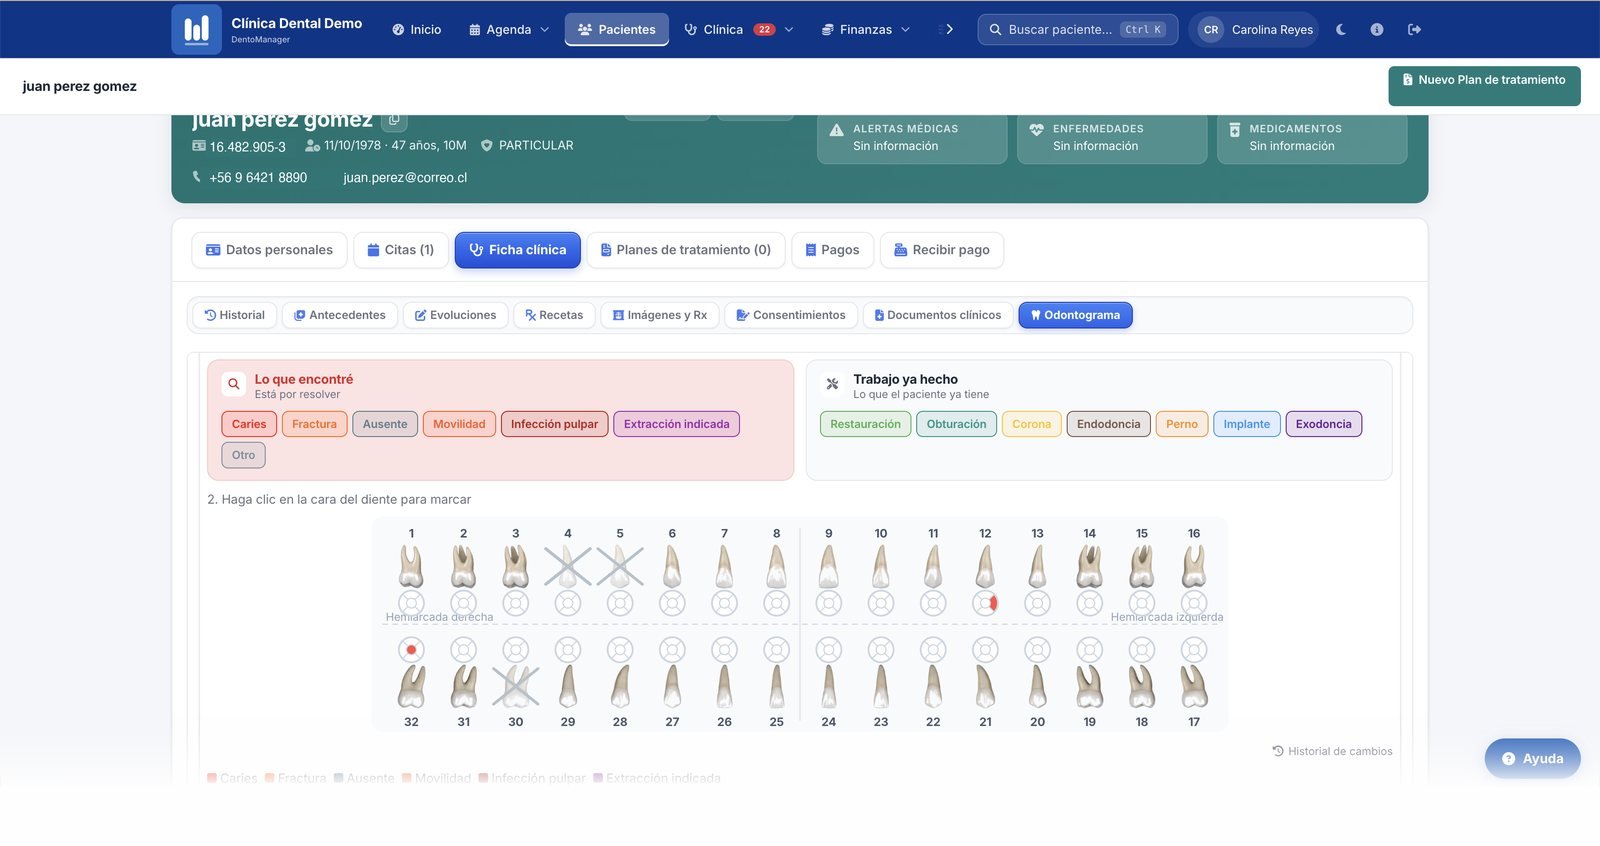The height and width of the screenshot is (846, 1600).
Task: Click tooth 1 in the upper arch
Action: [411, 566]
